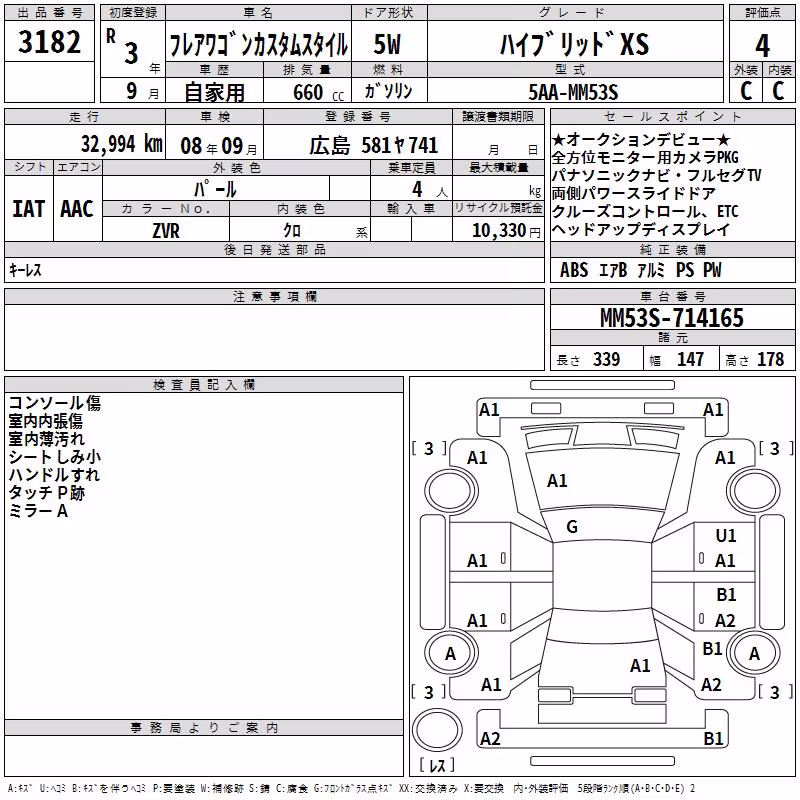The width and height of the screenshot is (800, 800).
Task: Click inspector note コンソール傷
Action: (55, 403)
